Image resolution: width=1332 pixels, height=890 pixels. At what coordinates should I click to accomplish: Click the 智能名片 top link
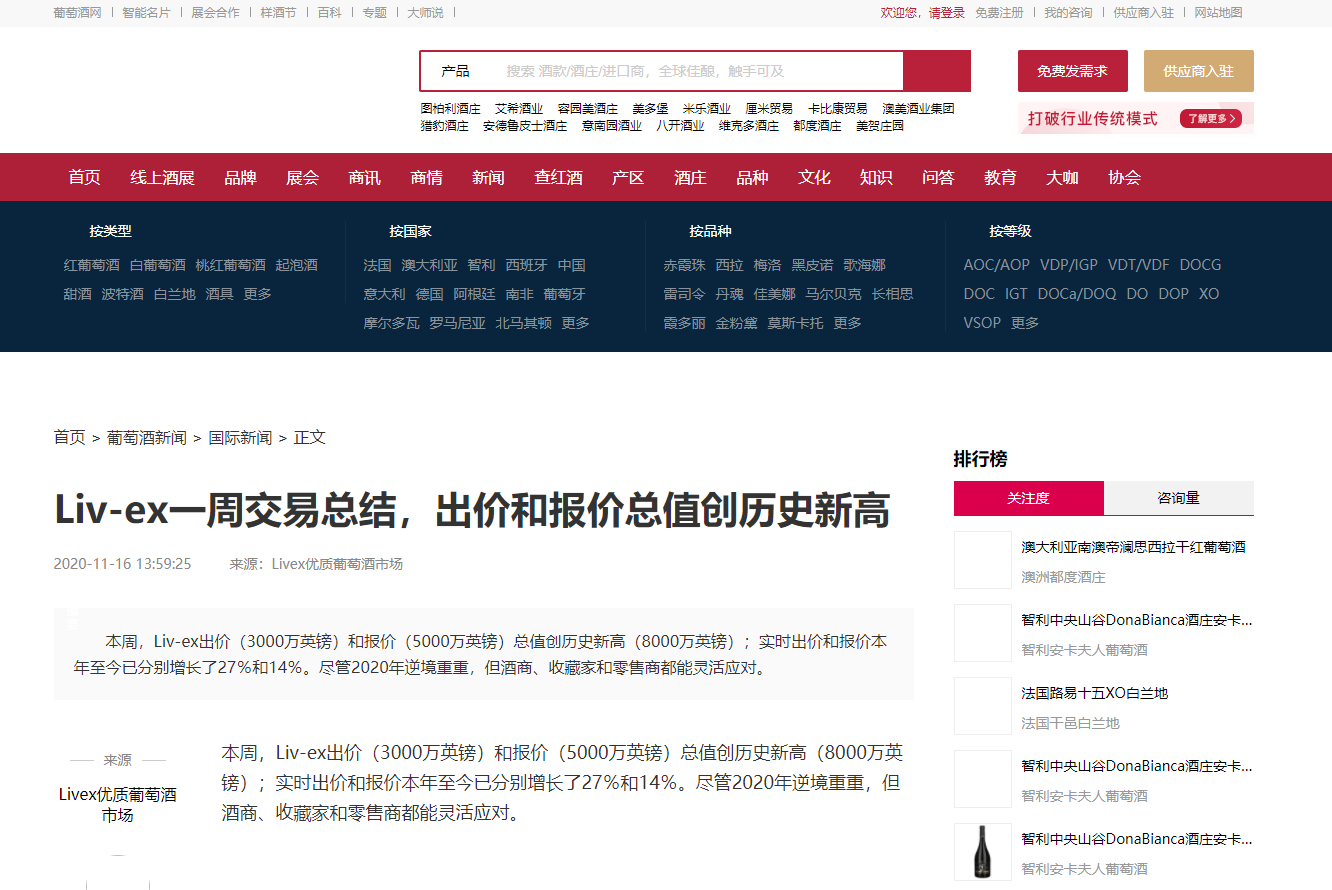(x=146, y=13)
